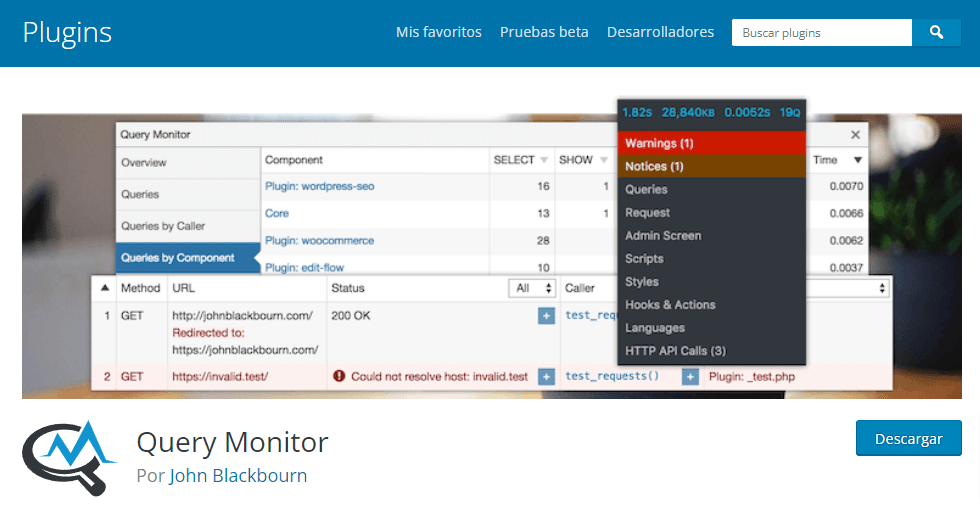
Task: Select Queries by Caller tab
Action: click(x=188, y=226)
